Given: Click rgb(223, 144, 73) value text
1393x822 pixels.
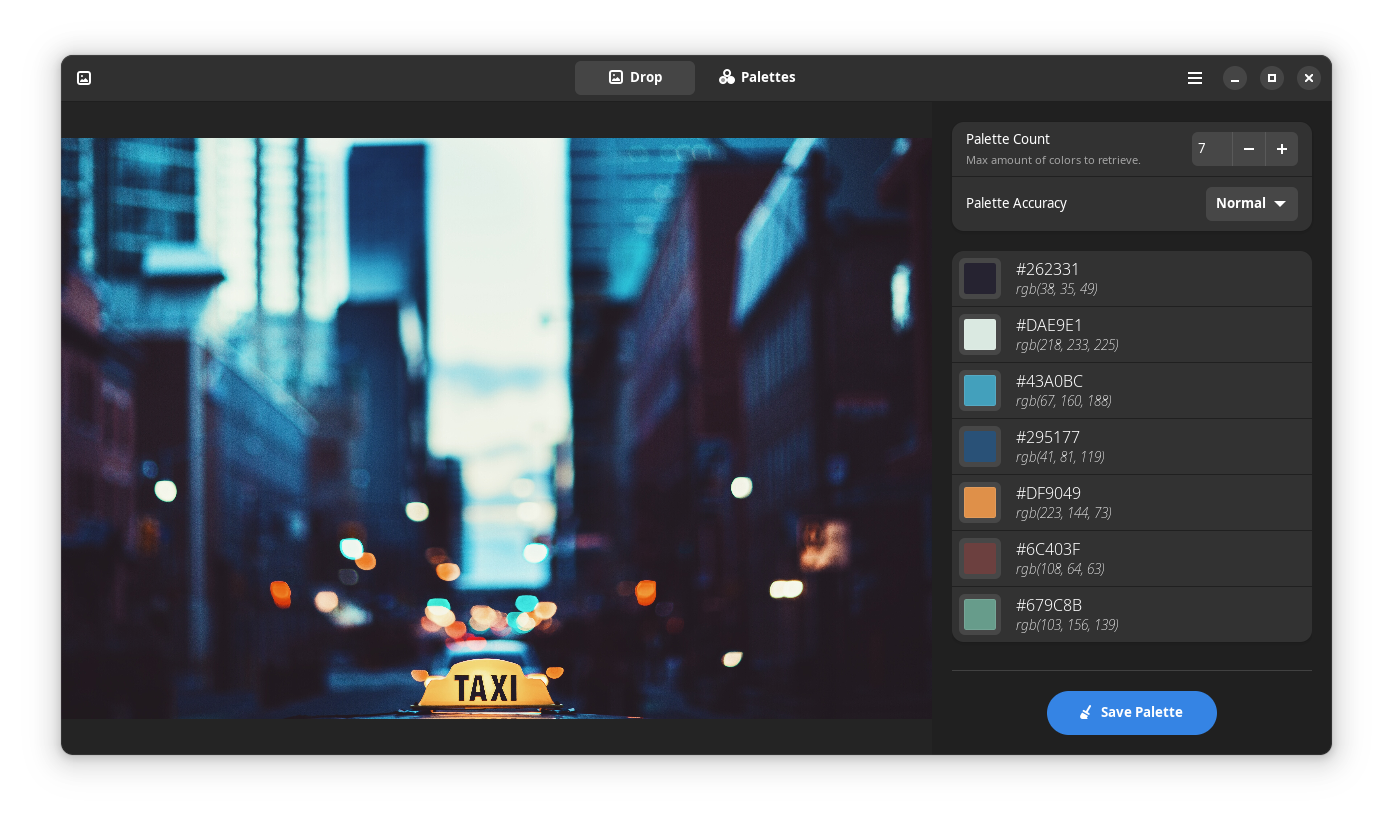Looking at the screenshot, I should [x=1064, y=513].
